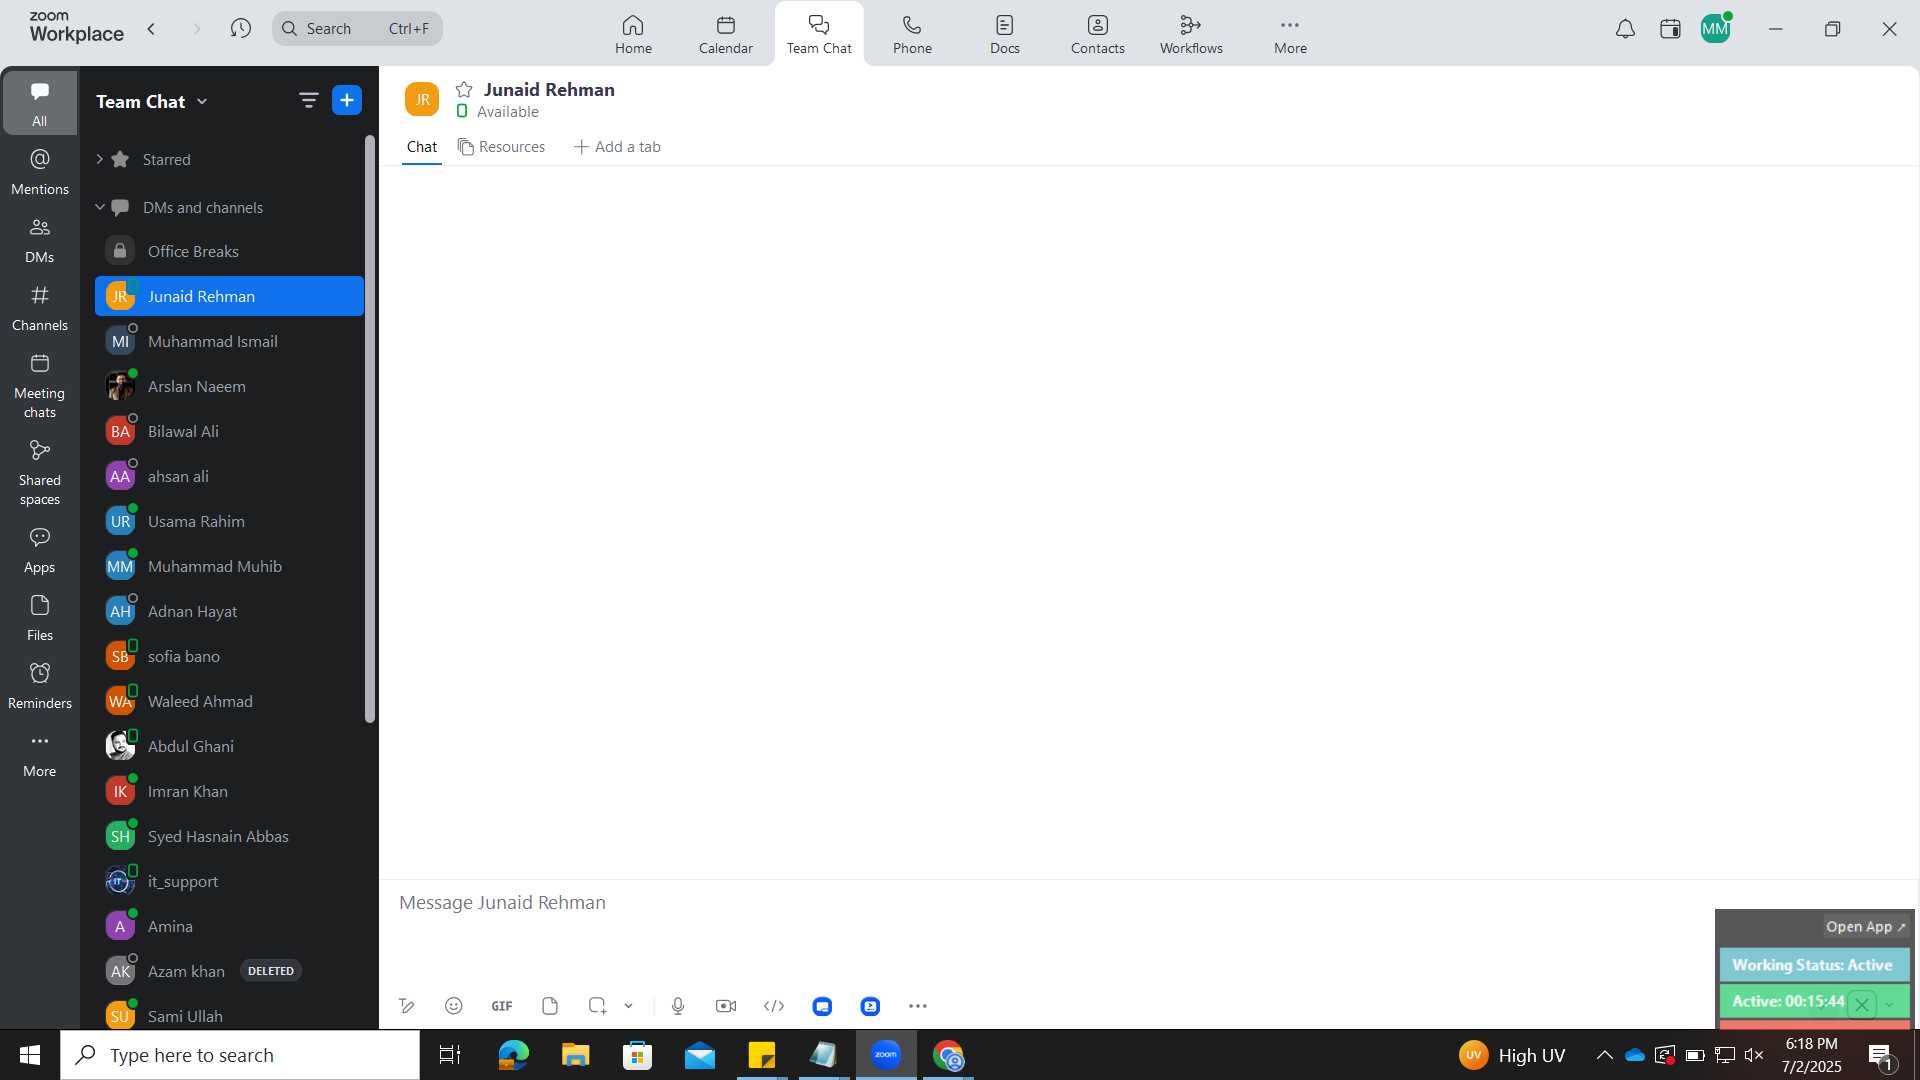
Task: Open calendar panel icon near profile
Action: pyautogui.click(x=1670, y=29)
